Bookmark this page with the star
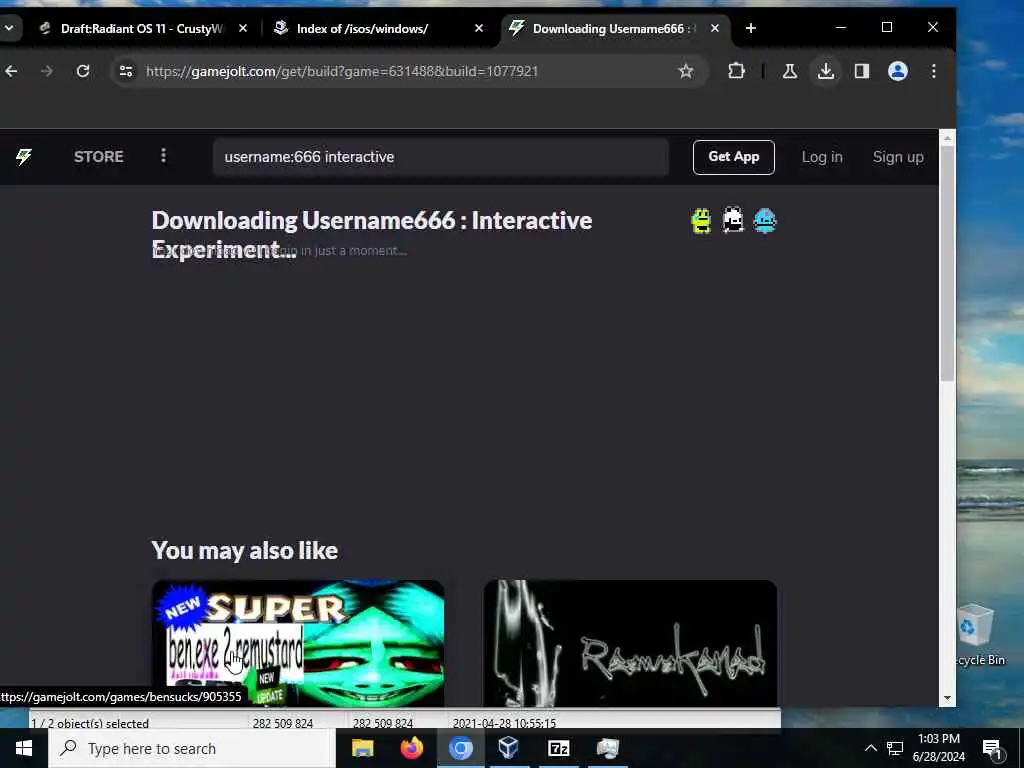This screenshot has height=768, width=1024. pos(686,71)
